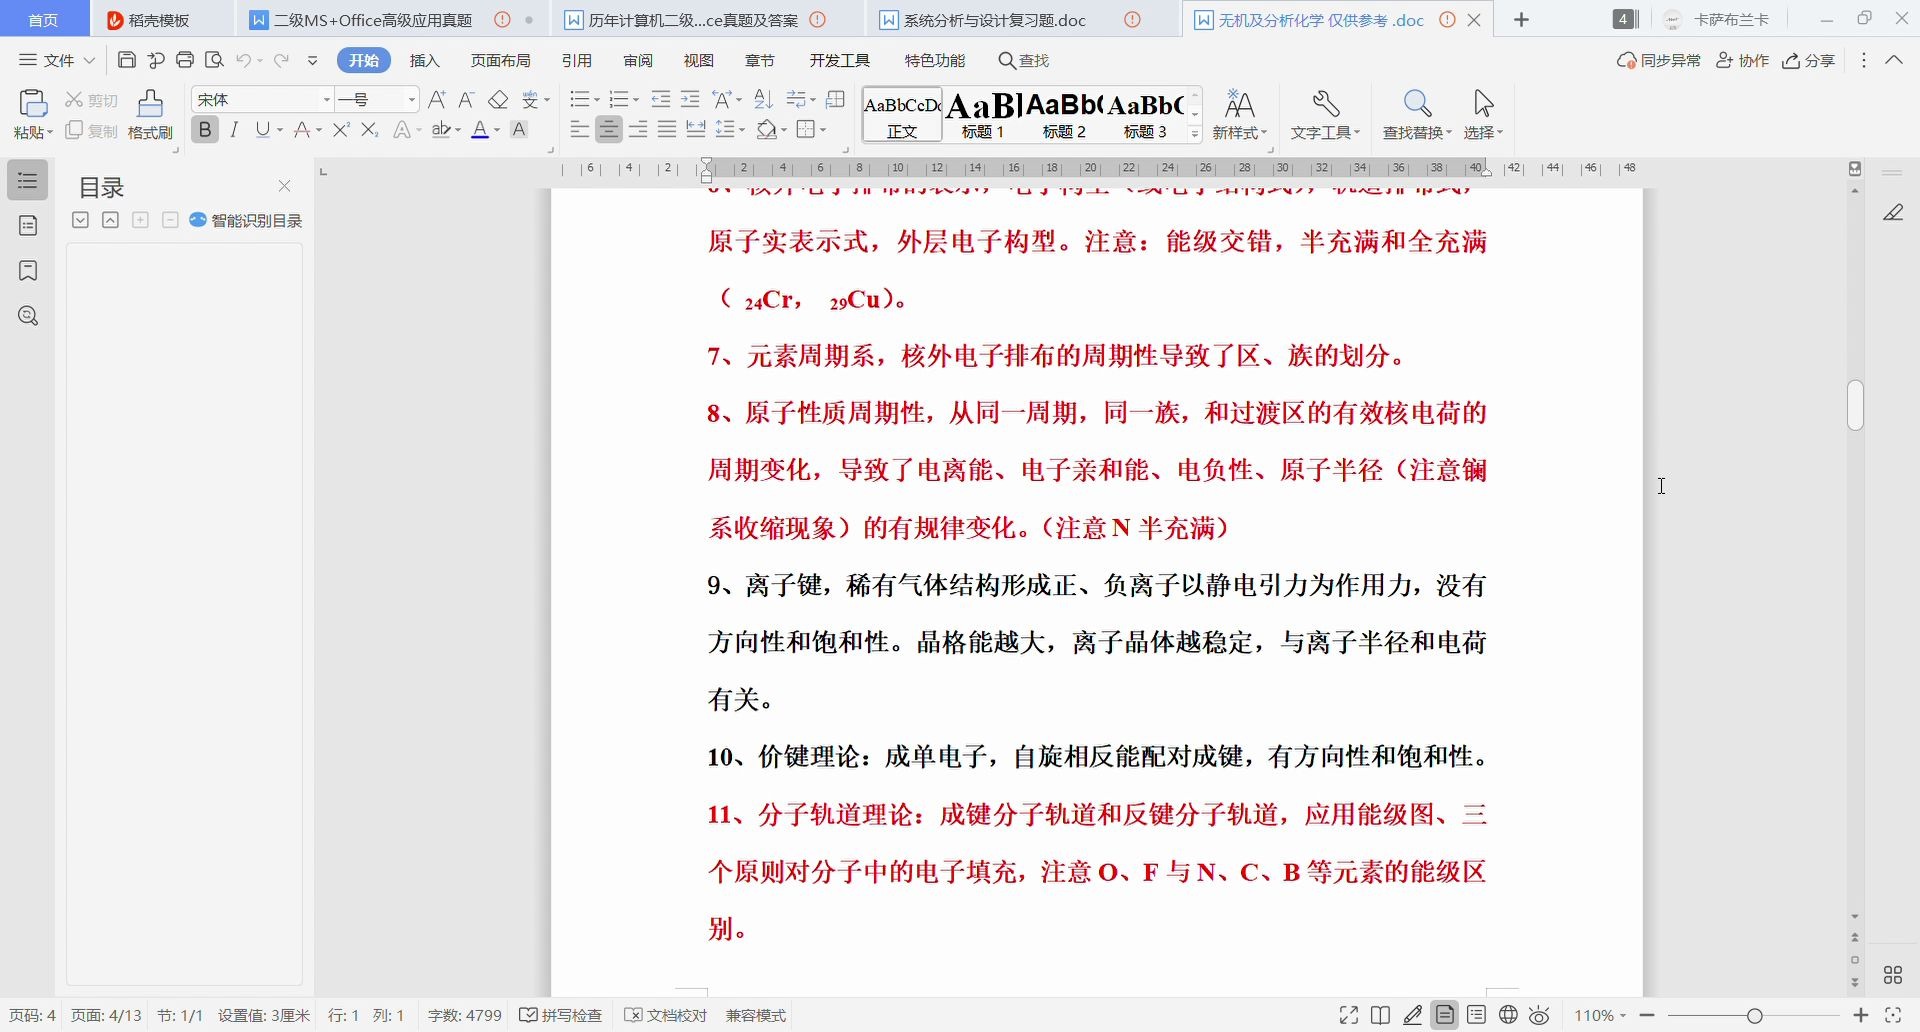Viewport: 1920px width, 1032px height.
Task: Click the zoom slider handle
Action: point(1755,1015)
